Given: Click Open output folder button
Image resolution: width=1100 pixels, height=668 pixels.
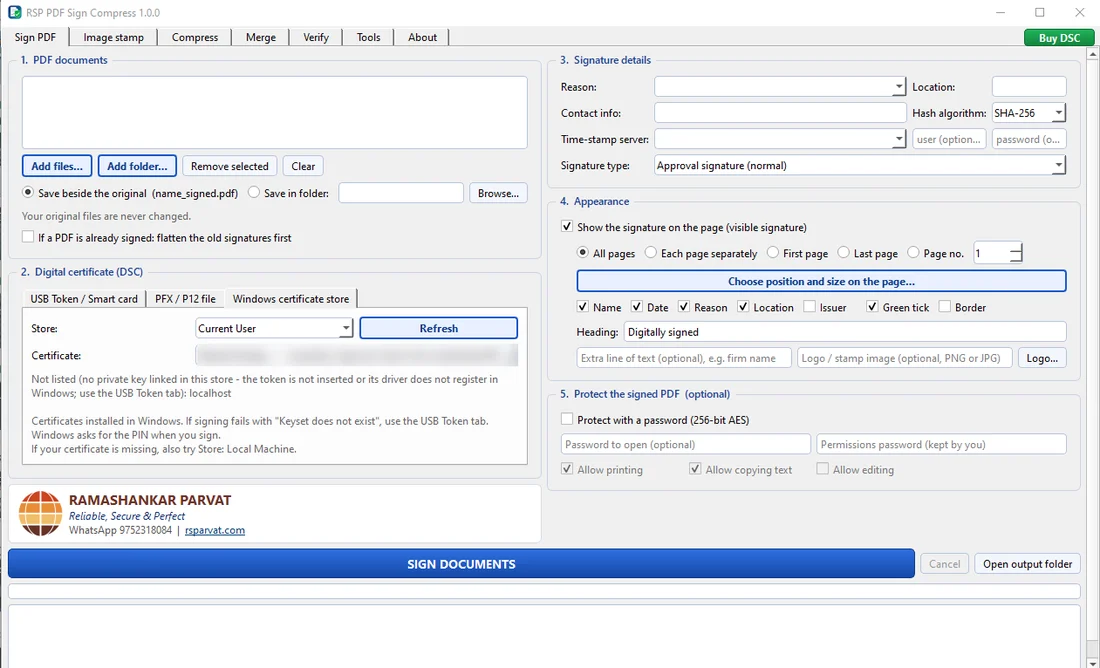Looking at the screenshot, I should pos(1027,564).
